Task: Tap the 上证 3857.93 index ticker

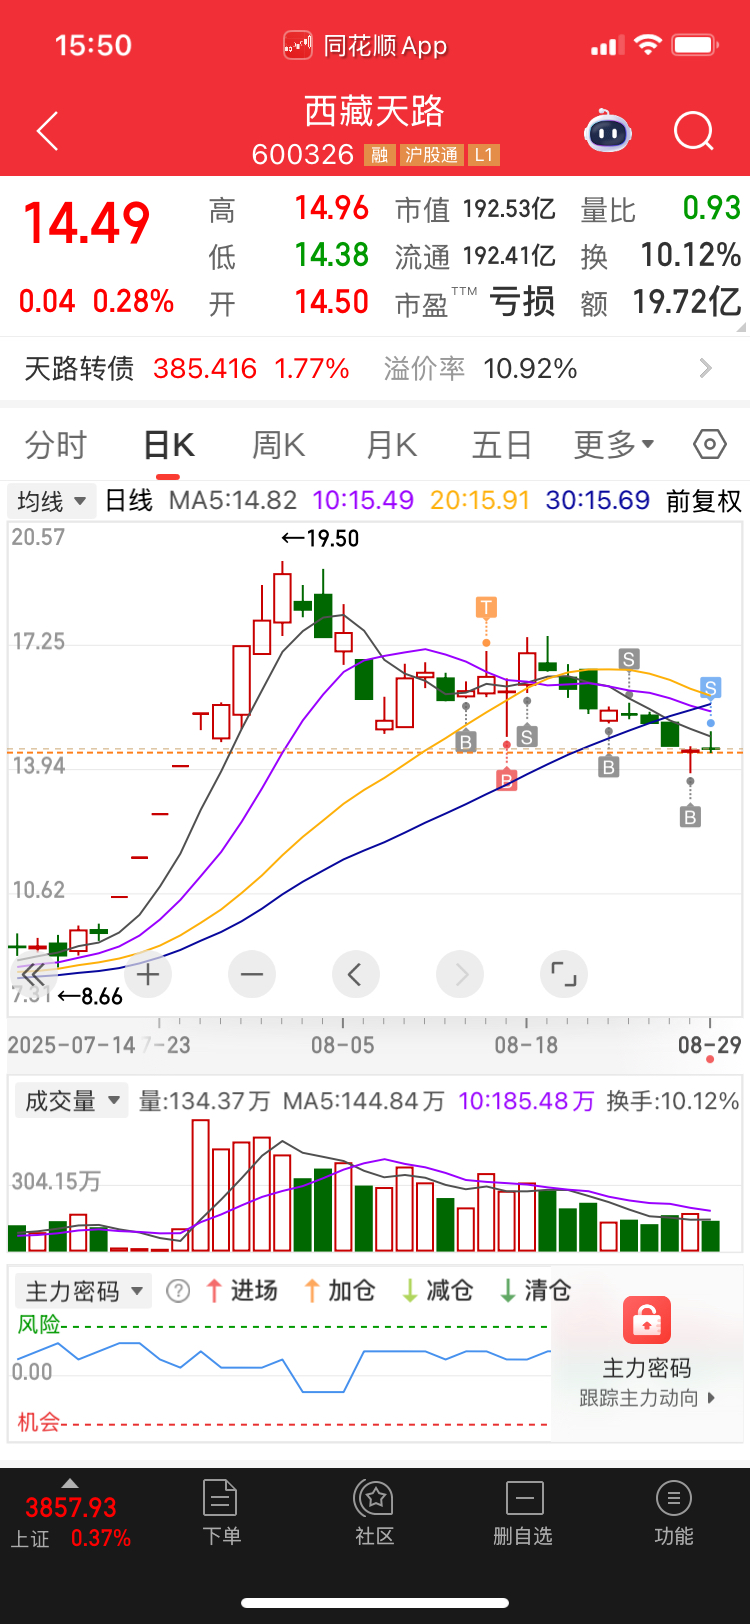Action: [70, 1521]
